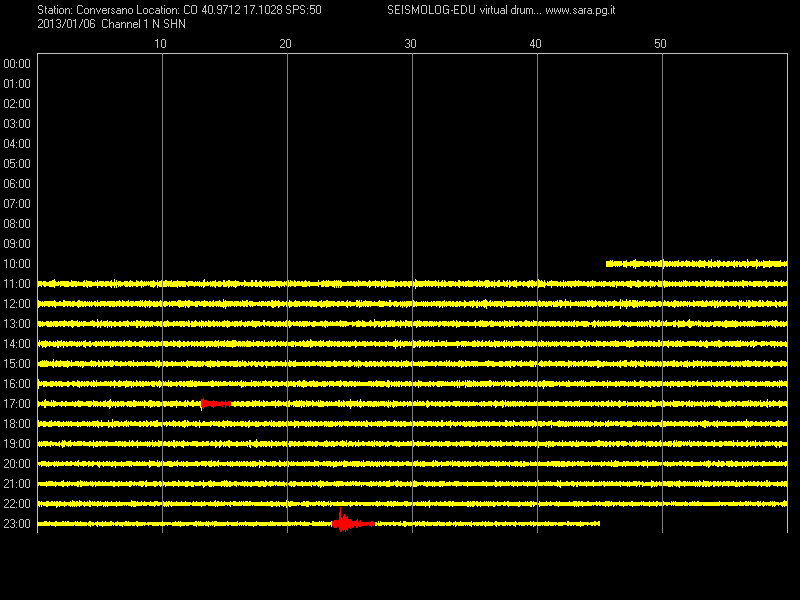The image size is (800, 600).
Task: Click the red seismic event on the 23:00 trace
Action: [x=353, y=521]
